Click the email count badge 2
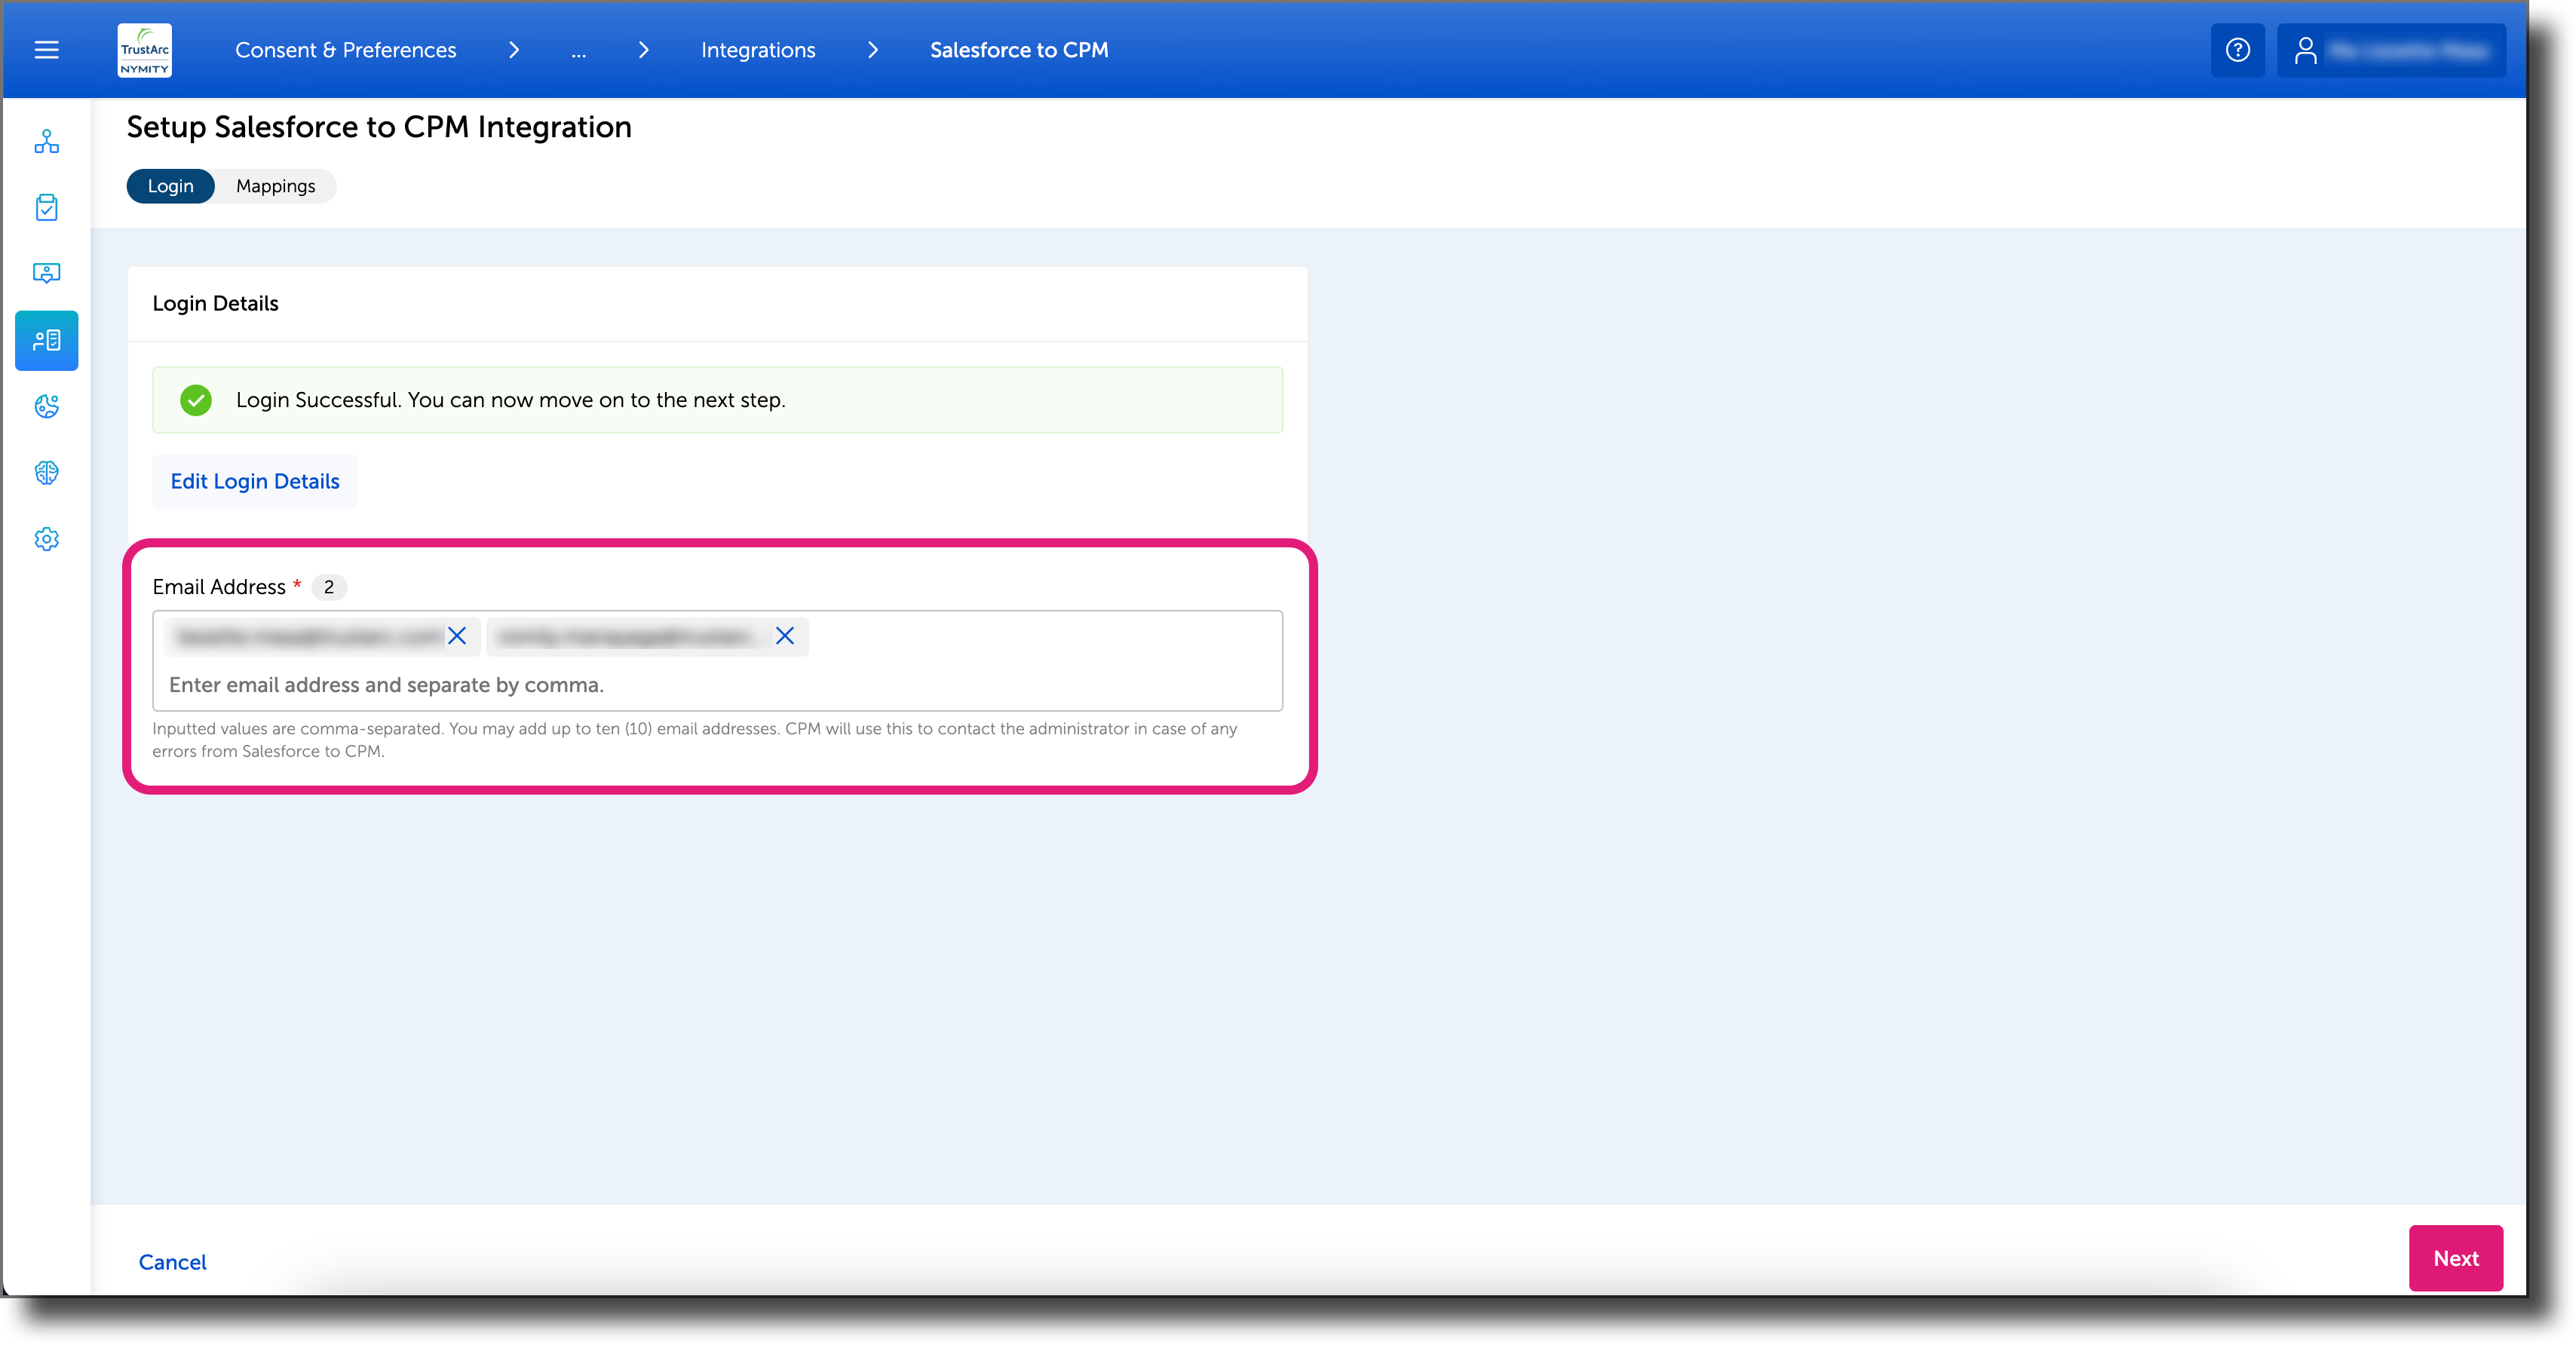 [x=329, y=587]
